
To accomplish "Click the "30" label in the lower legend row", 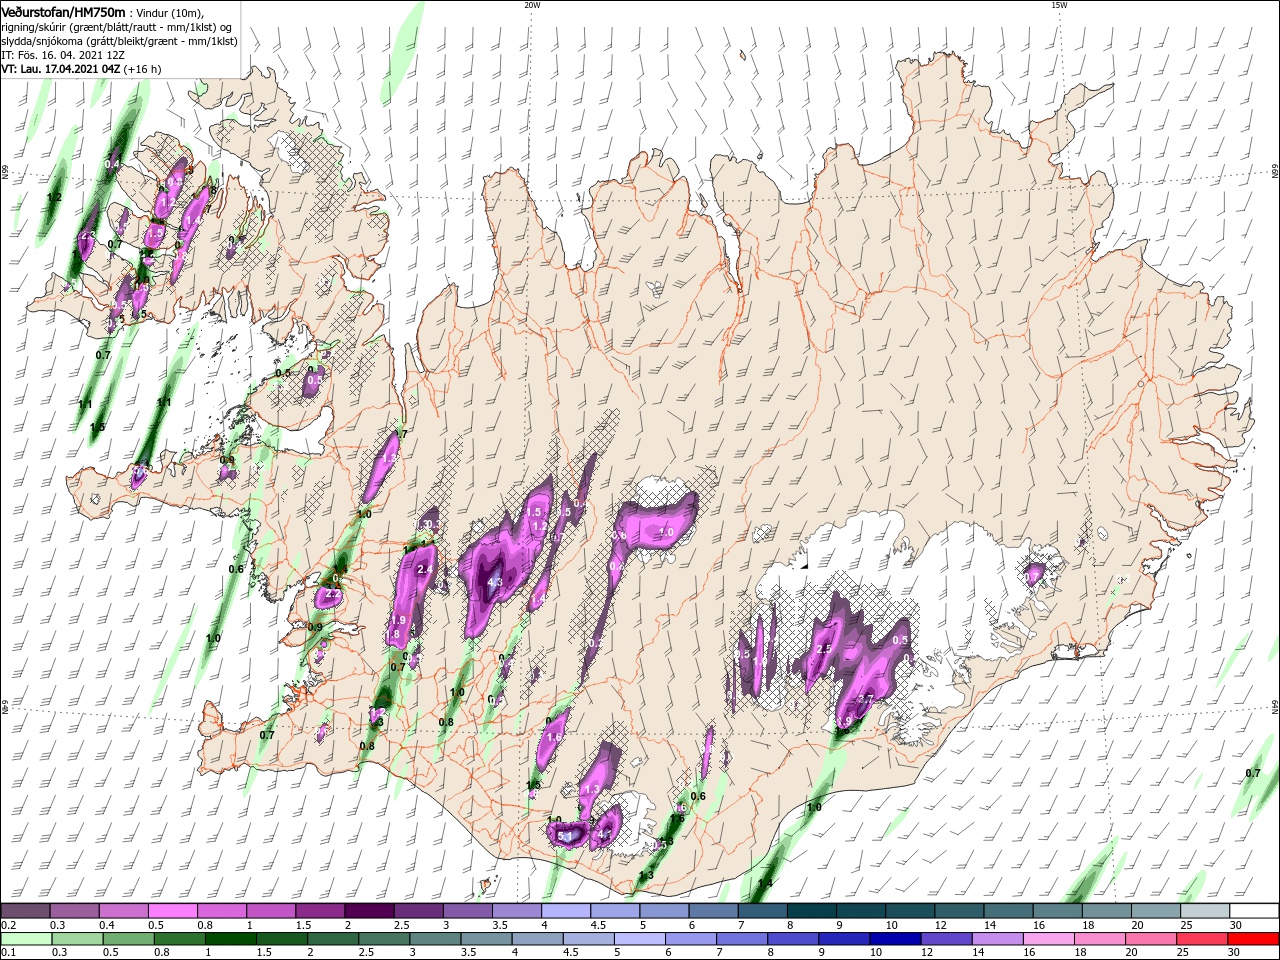I will coord(1233,952).
